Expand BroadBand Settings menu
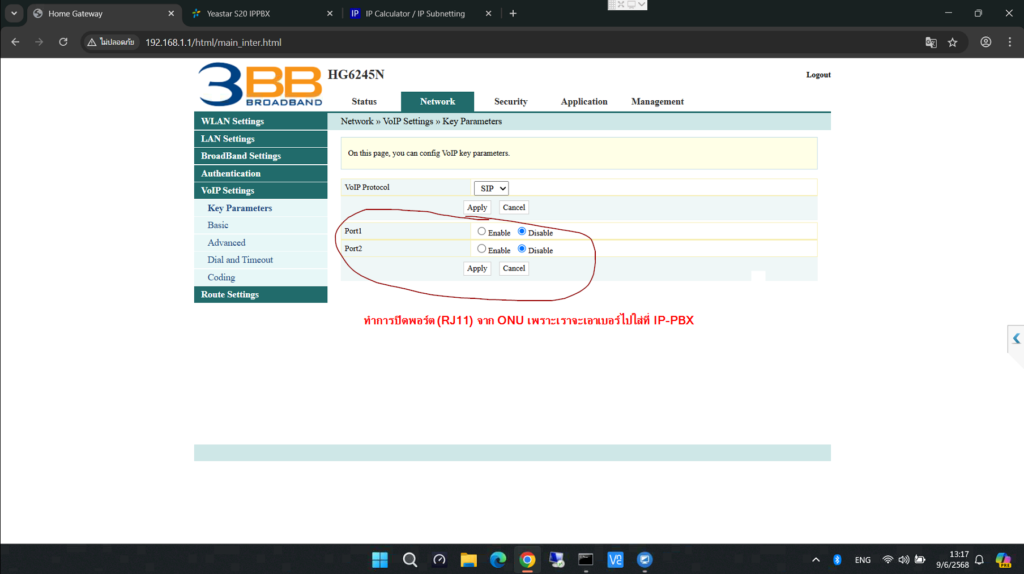Screen dimensions: 1024x574 tap(261, 156)
